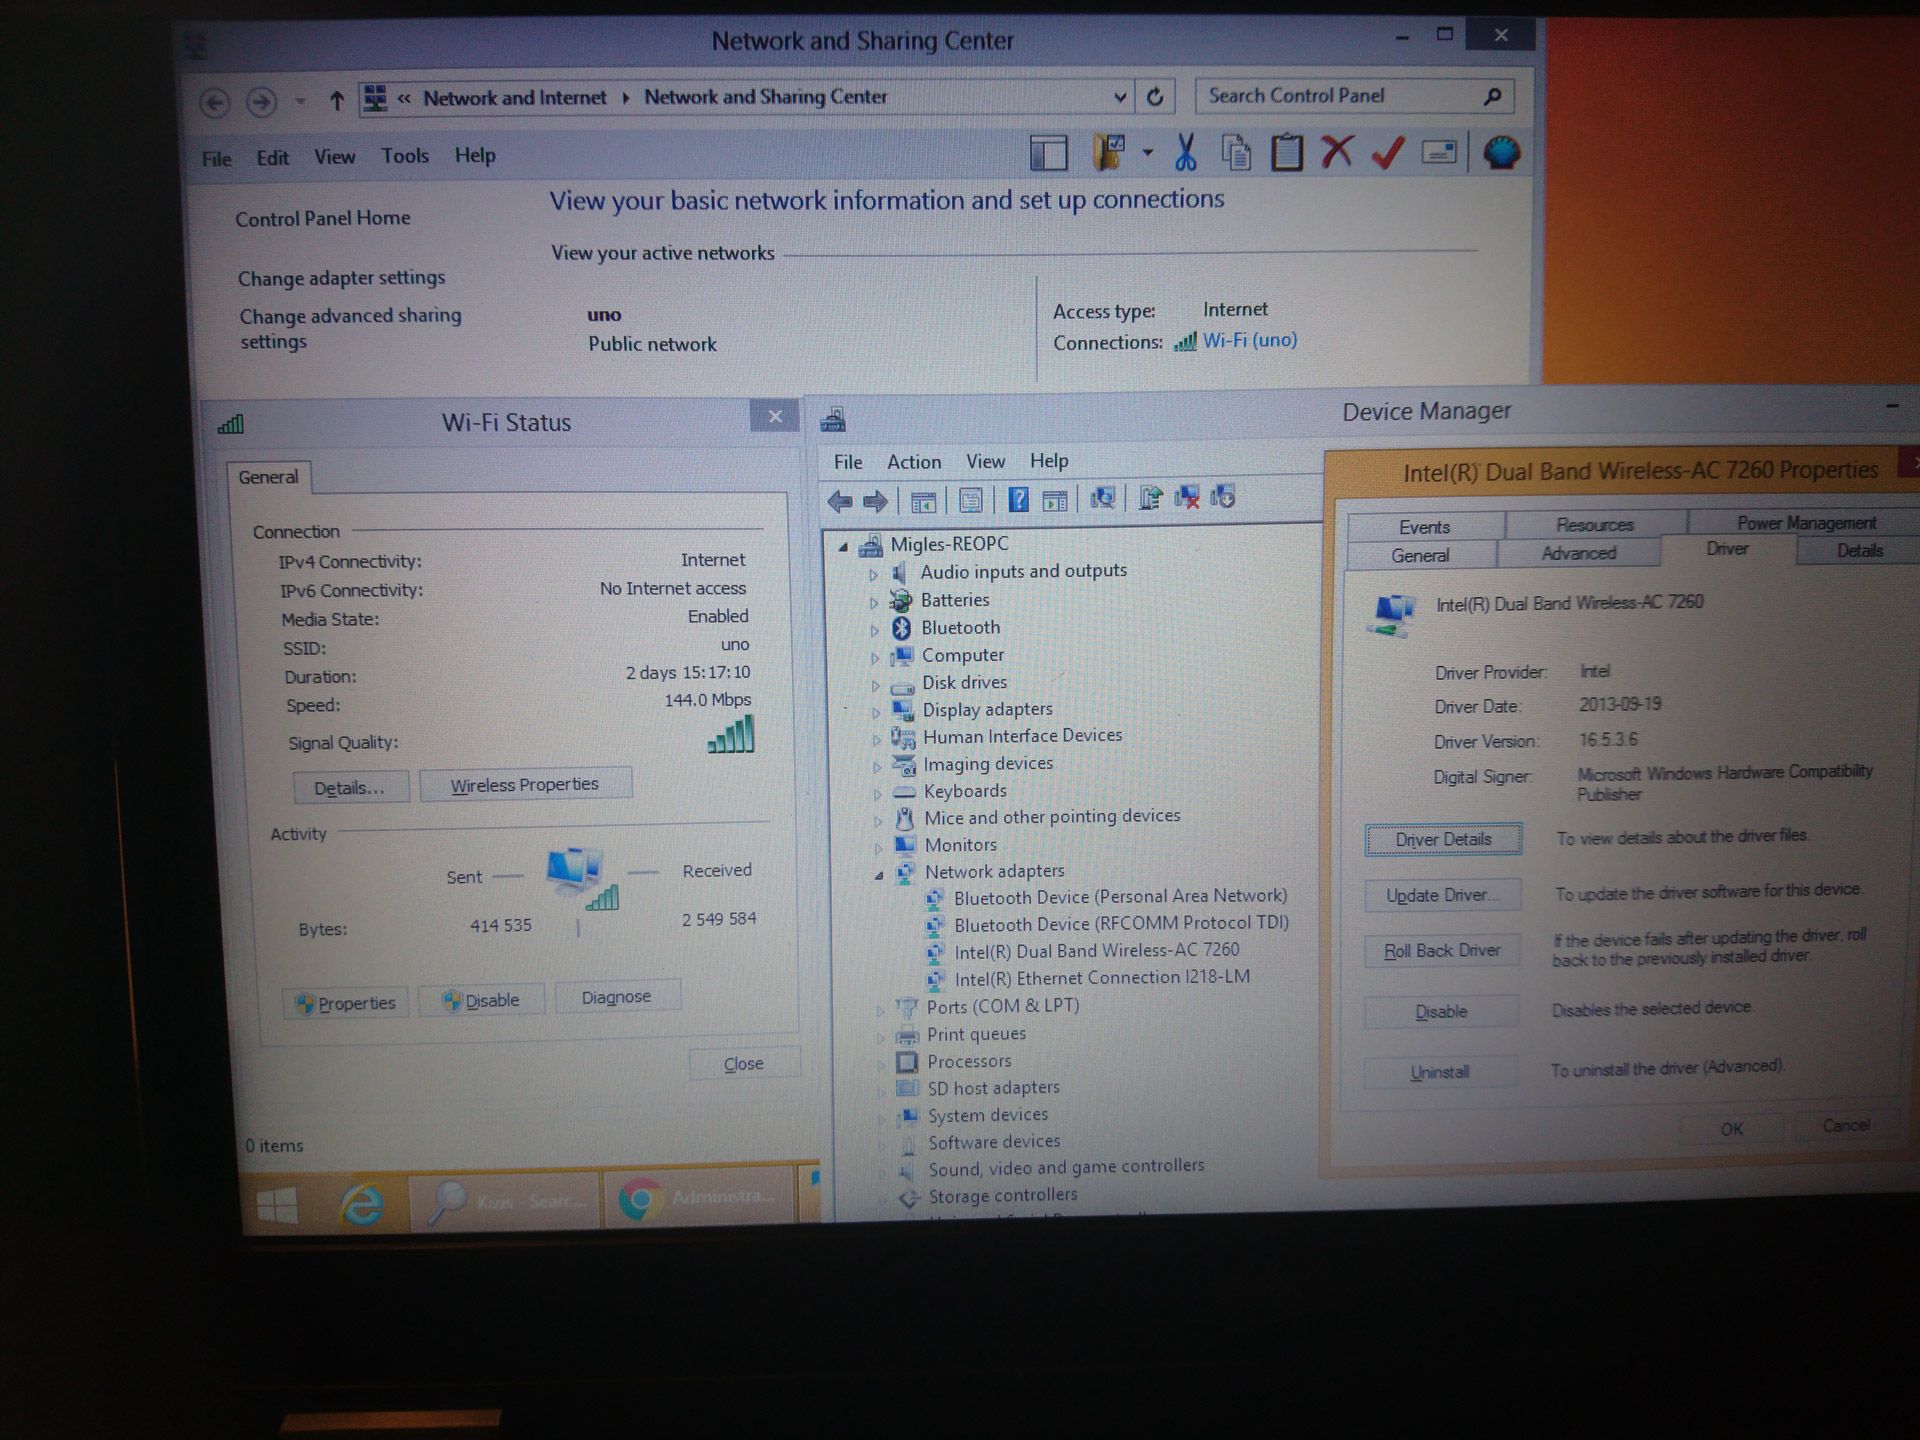Select Bluetooth Device (RFCOMM Protocol TDI)

[1121, 923]
